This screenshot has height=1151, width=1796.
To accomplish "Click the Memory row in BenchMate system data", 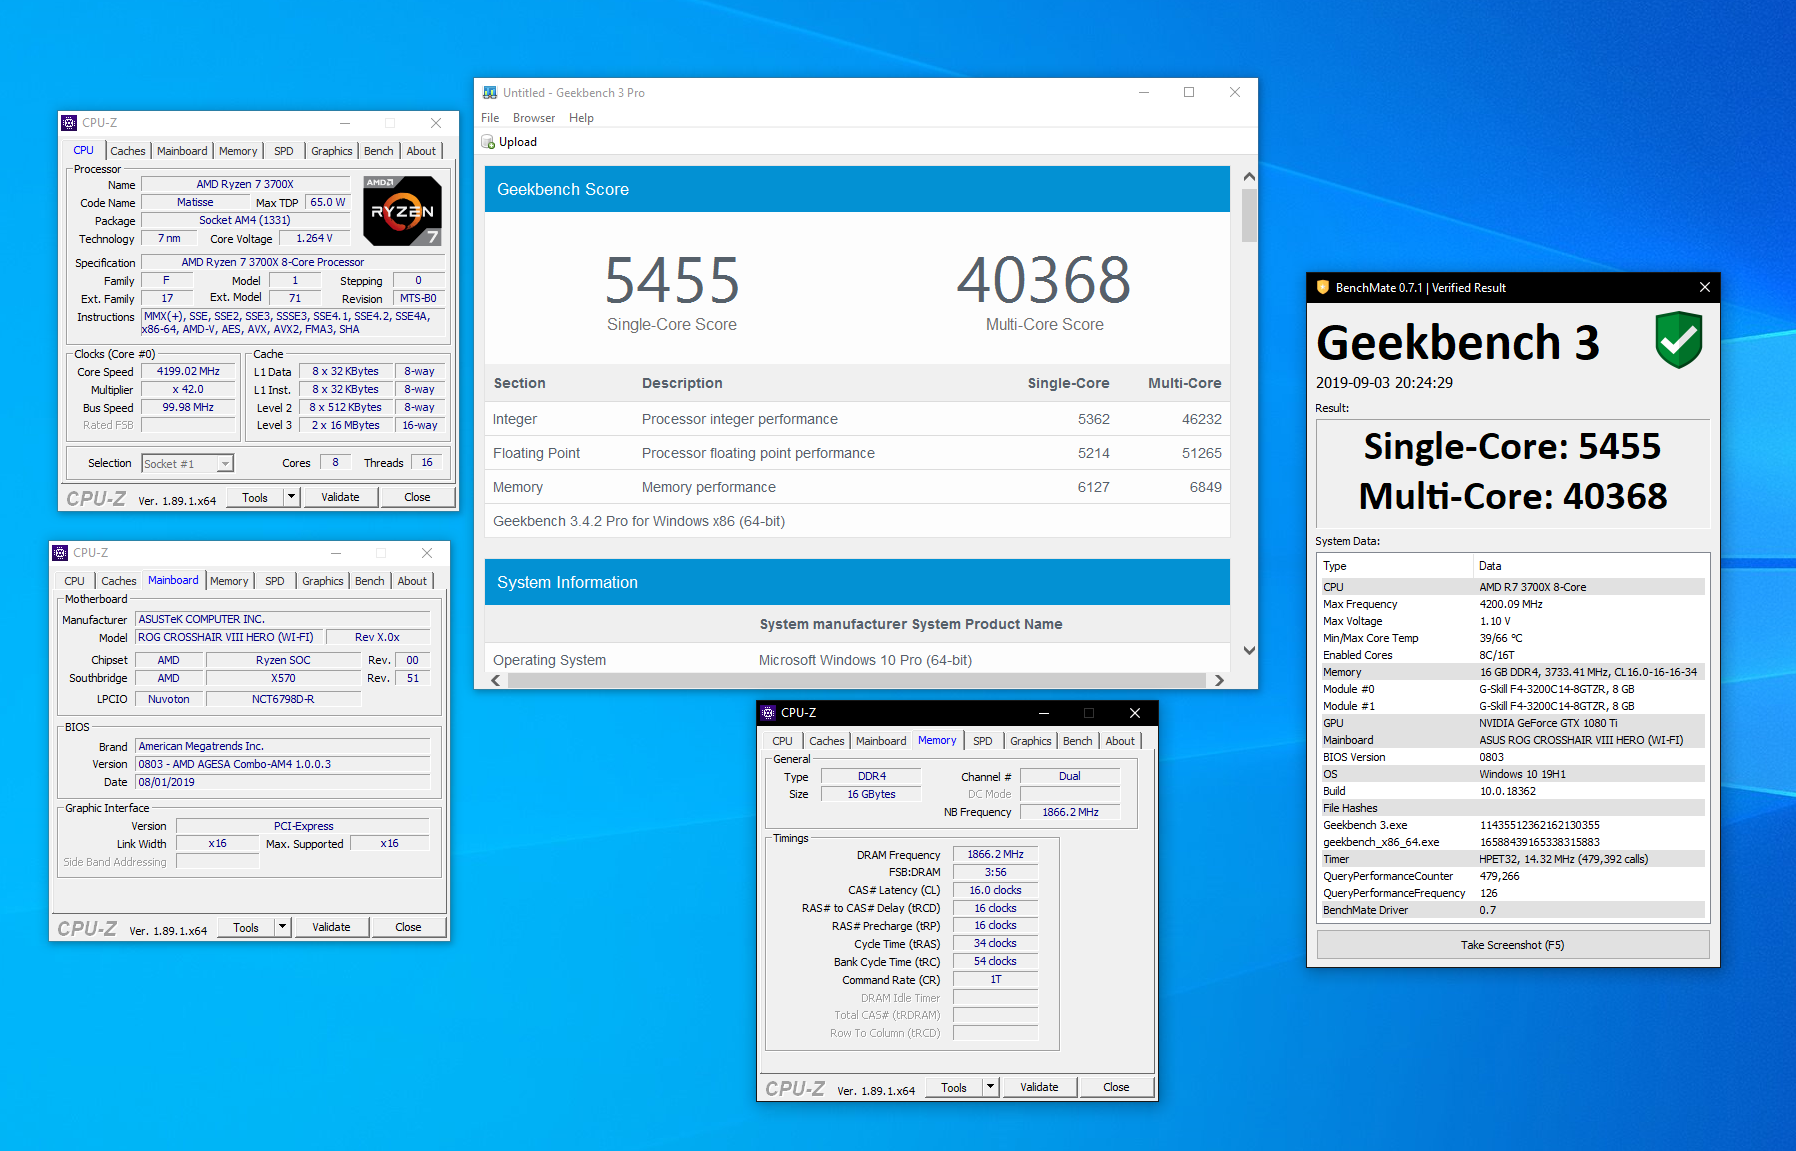I will pyautogui.click(x=1513, y=672).
